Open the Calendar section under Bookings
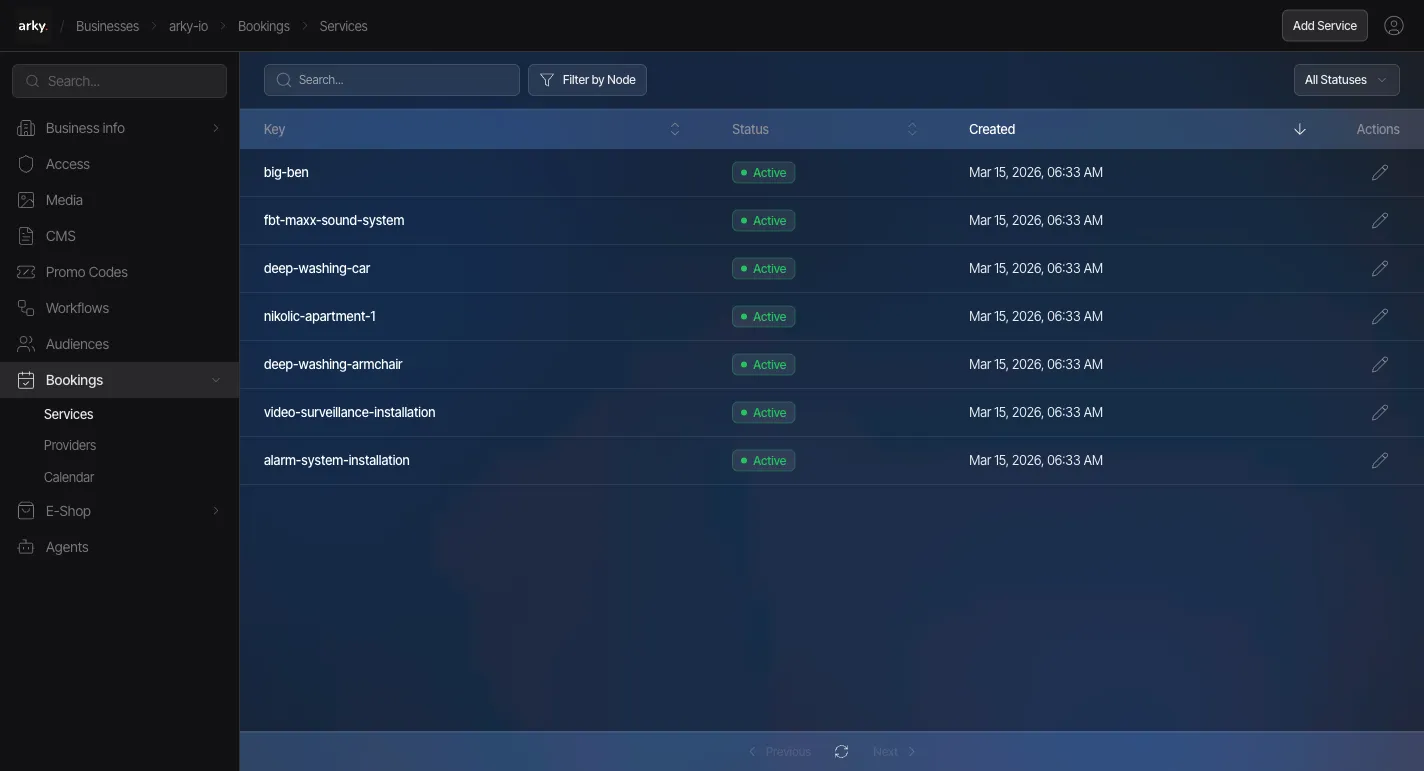This screenshot has width=1424, height=771. pos(68,477)
